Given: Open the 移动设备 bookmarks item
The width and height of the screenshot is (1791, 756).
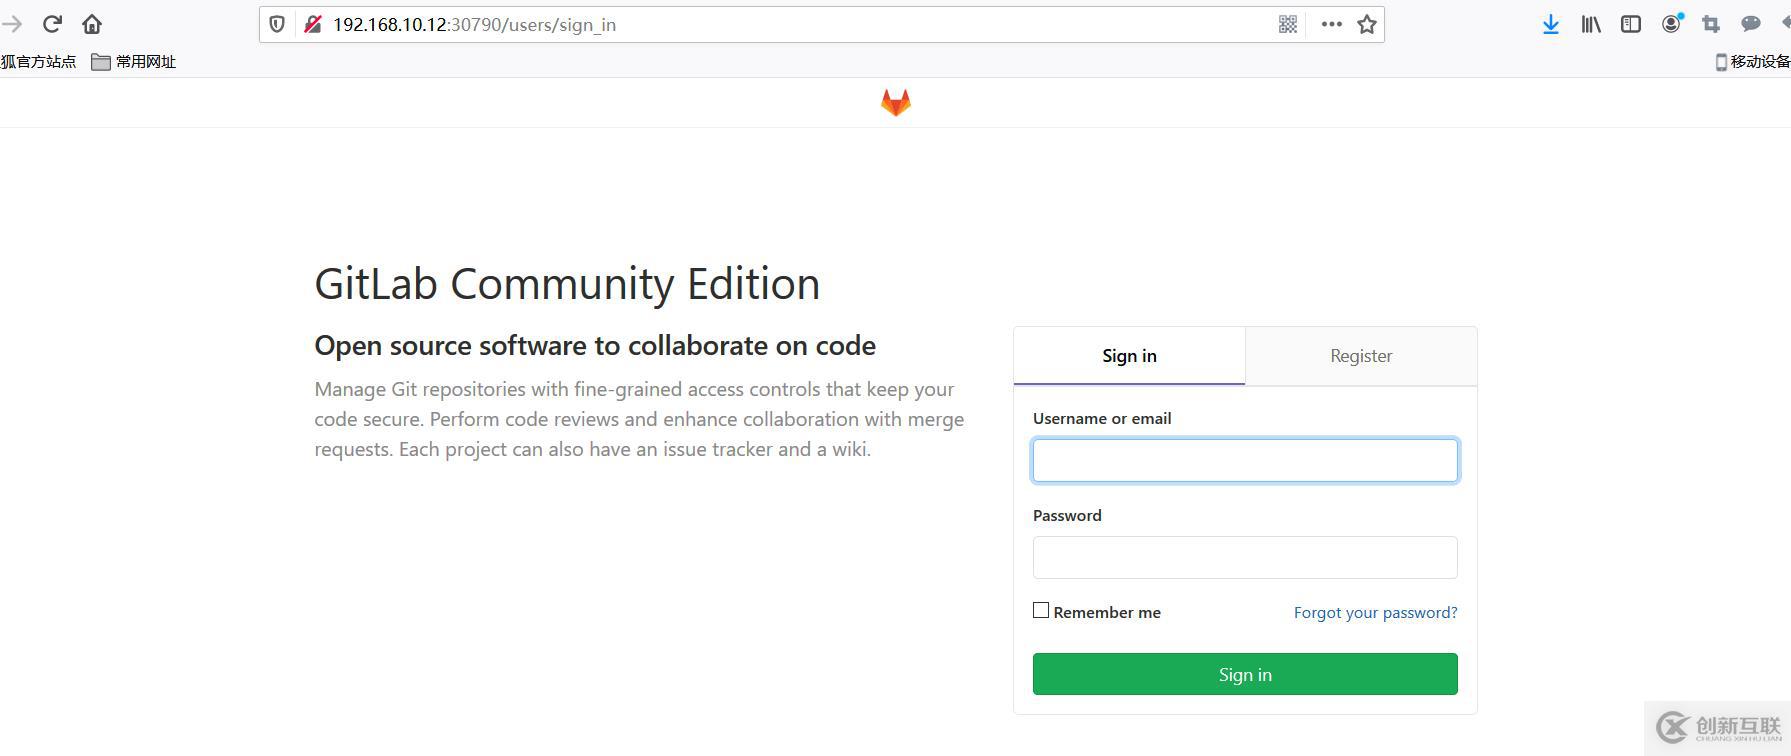Looking at the screenshot, I should point(1753,62).
